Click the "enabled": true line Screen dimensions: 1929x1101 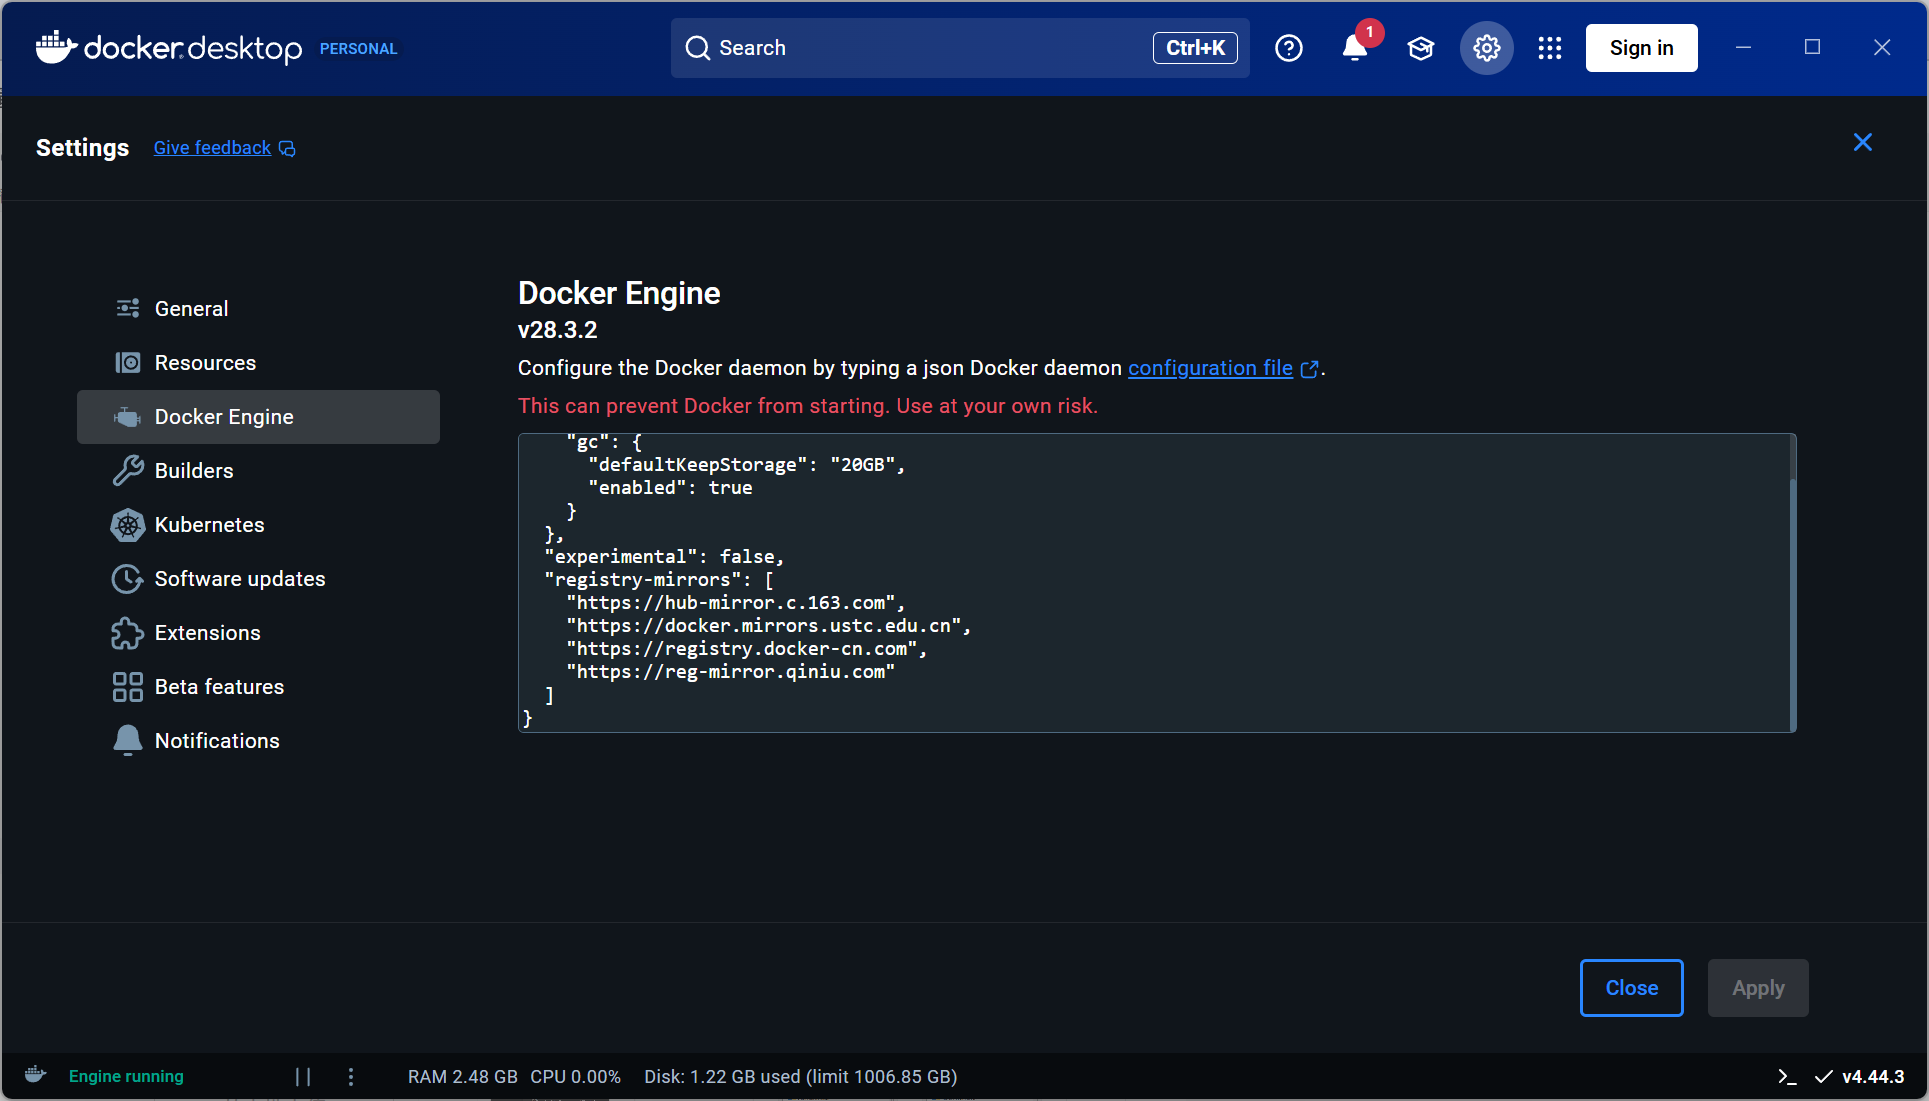click(x=670, y=488)
